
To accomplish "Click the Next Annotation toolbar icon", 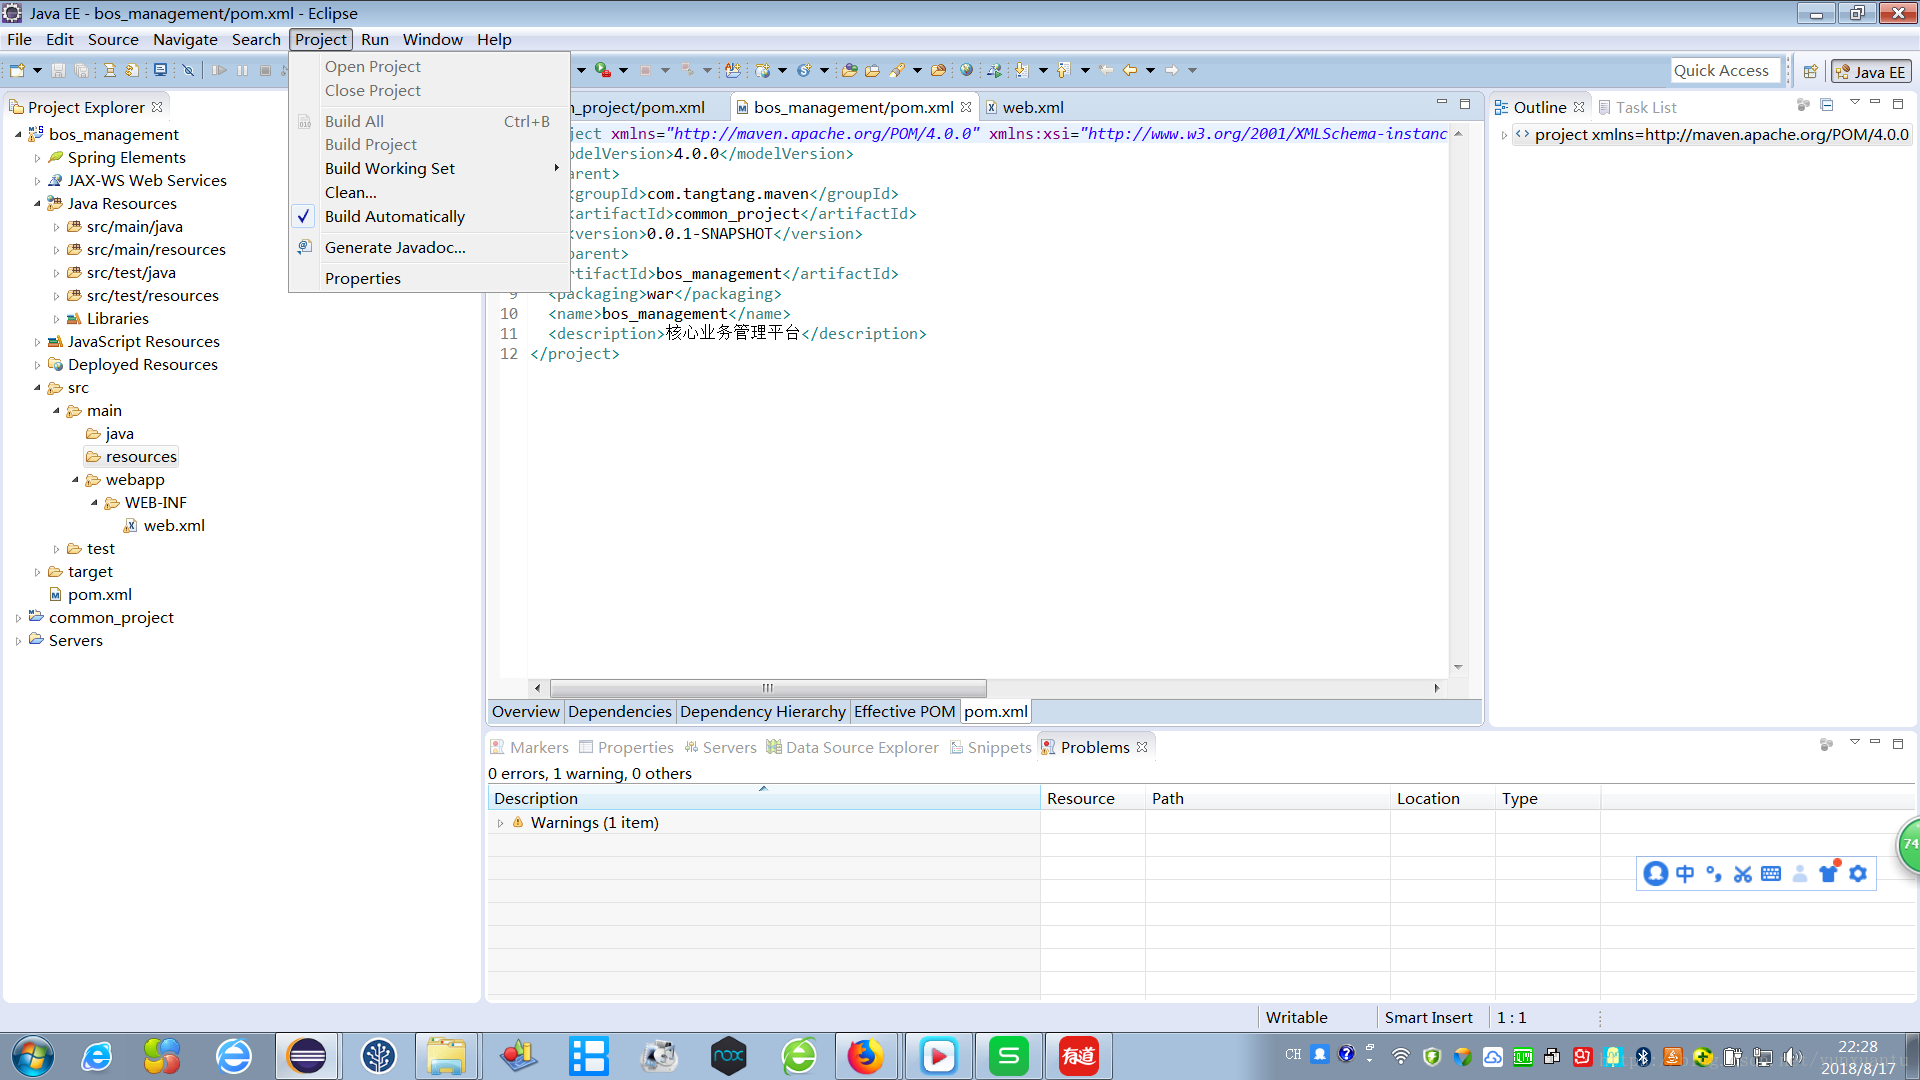I will click(x=1021, y=70).
